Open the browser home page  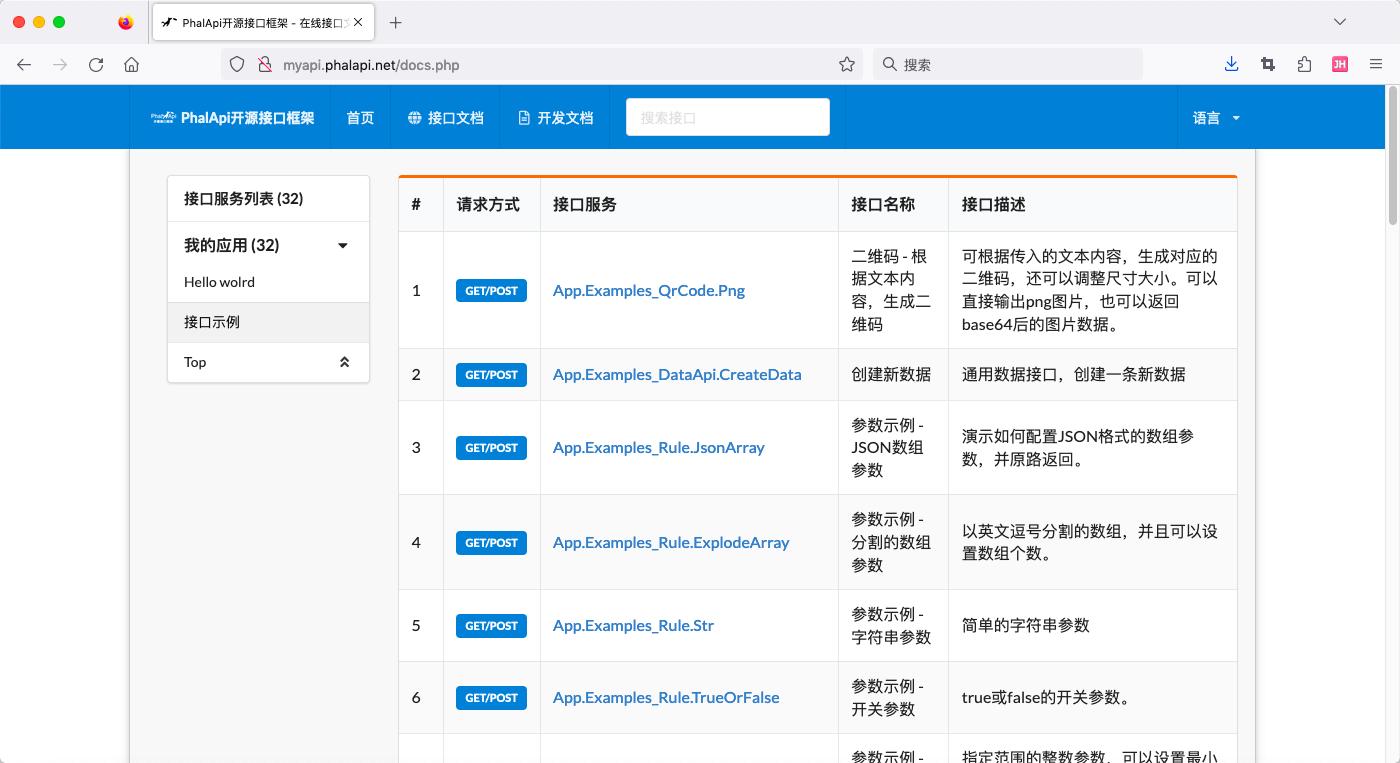pos(131,64)
